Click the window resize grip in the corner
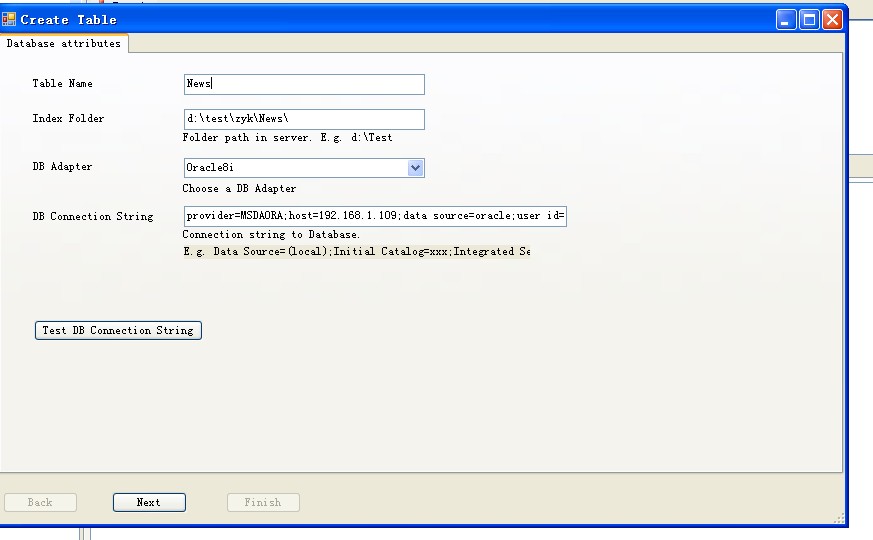 pyautogui.click(x=838, y=518)
